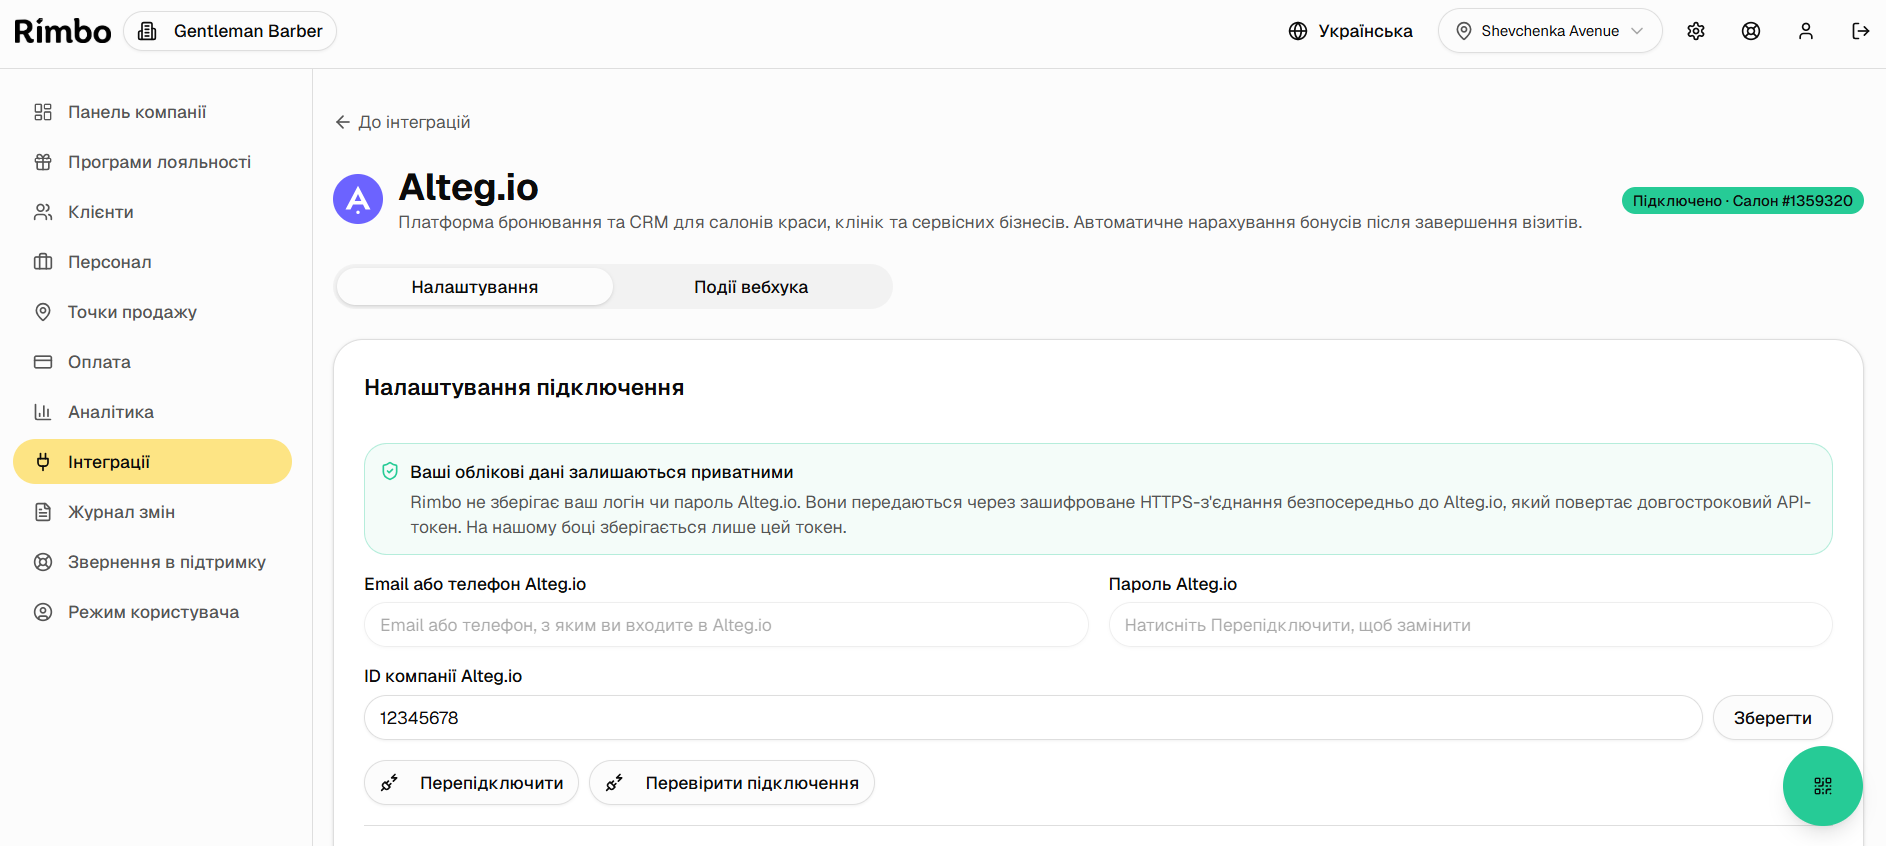Click the Зберегти button

[1772, 718]
